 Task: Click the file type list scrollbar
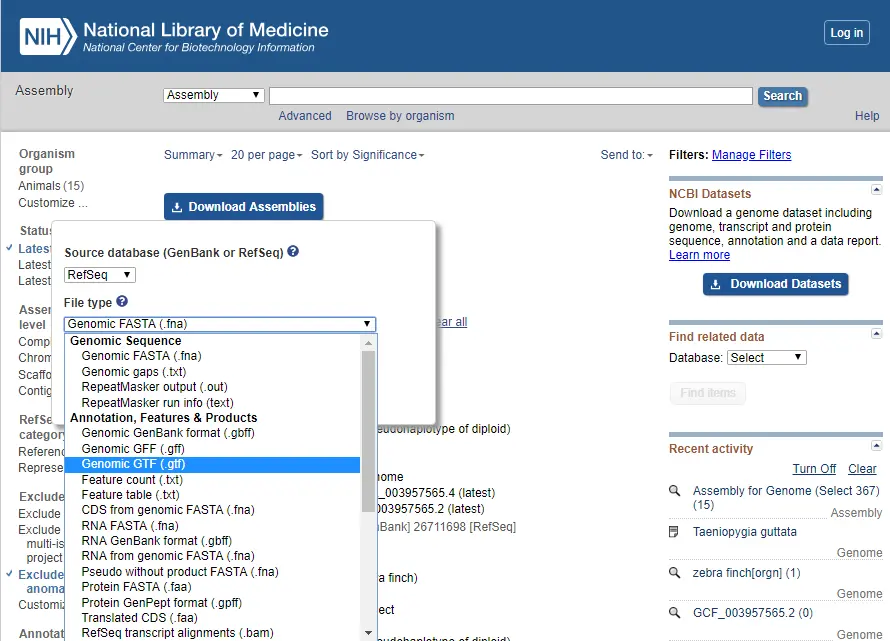click(x=369, y=480)
